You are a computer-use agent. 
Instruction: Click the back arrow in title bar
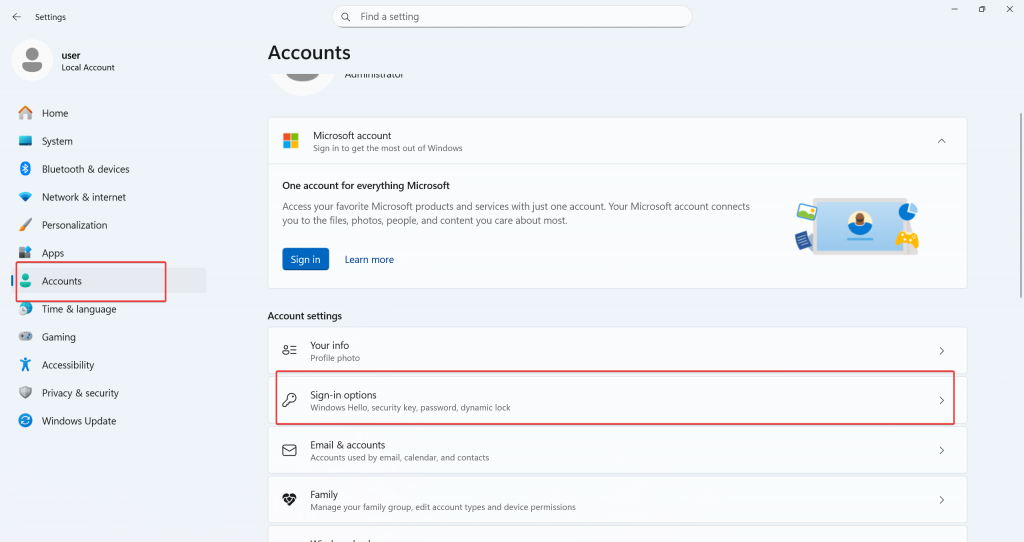(x=17, y=17)
